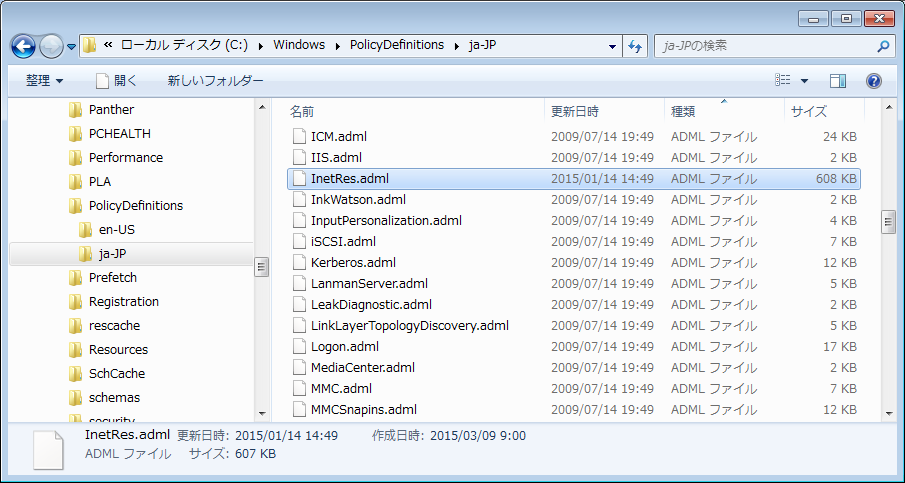Click the change view icon

[783, 80]
